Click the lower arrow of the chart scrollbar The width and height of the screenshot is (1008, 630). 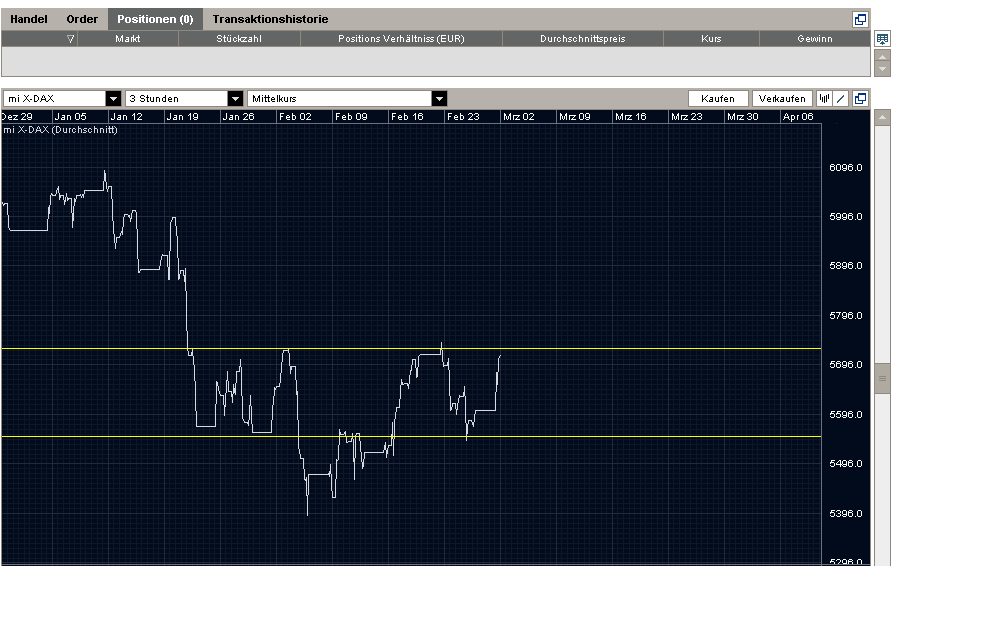click(x=882, y=561)
